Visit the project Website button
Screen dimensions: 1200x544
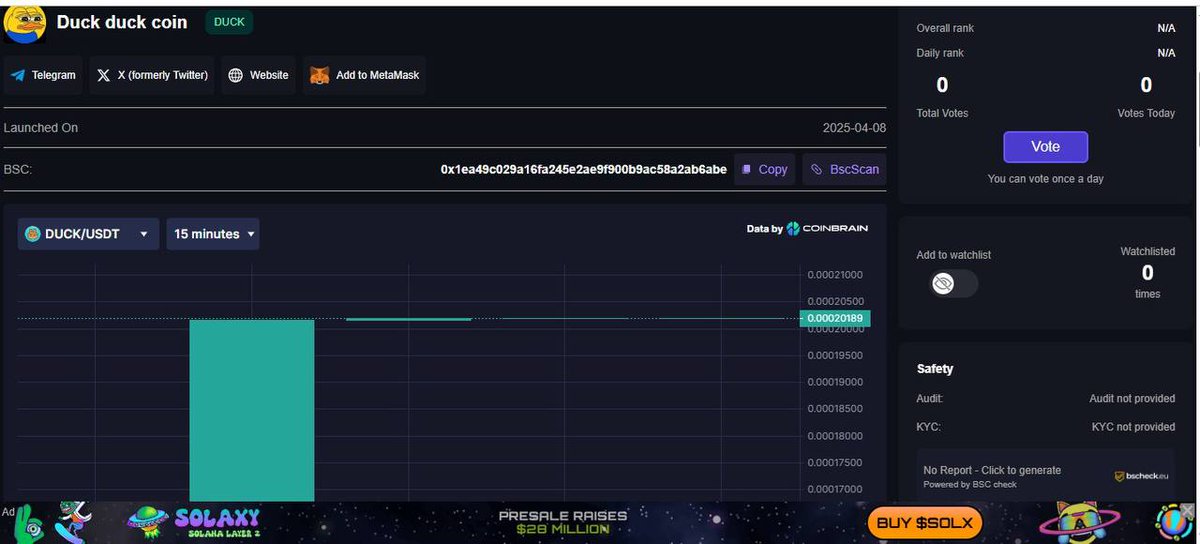click(258, 75)
